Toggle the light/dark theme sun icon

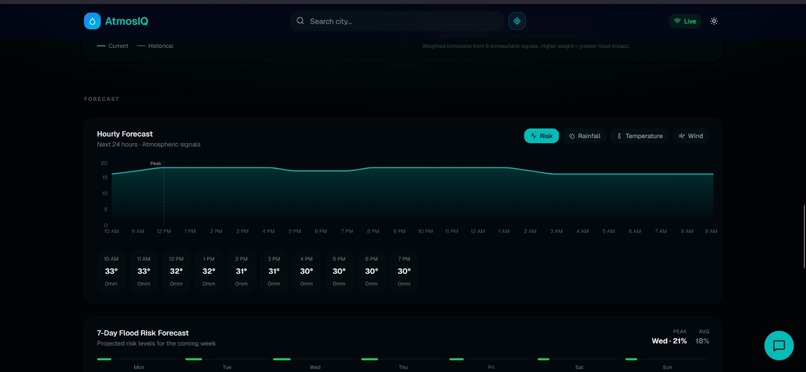[x=714, y=21]
